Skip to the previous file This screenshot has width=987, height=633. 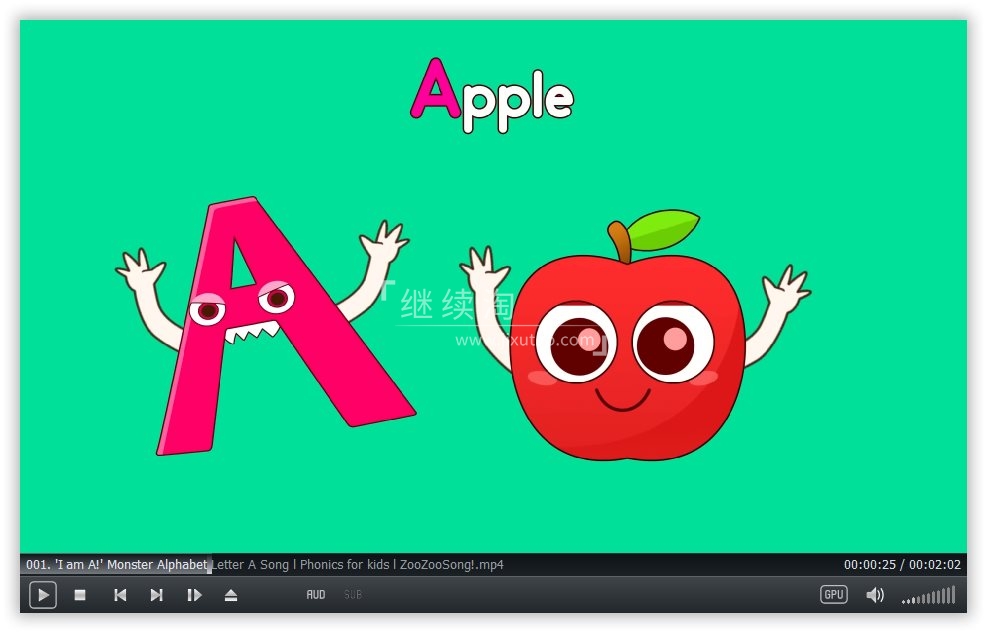(120, 595)
